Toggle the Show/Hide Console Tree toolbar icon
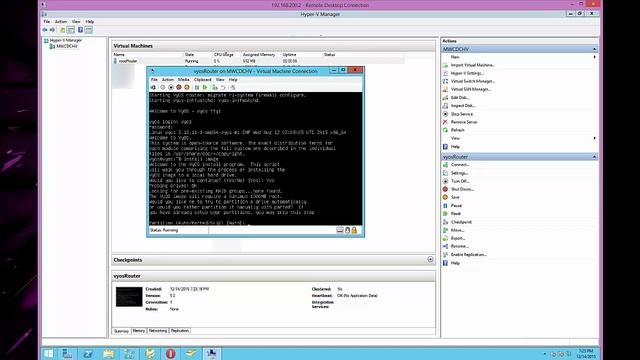The image size is (640, 360). point(71,30)
